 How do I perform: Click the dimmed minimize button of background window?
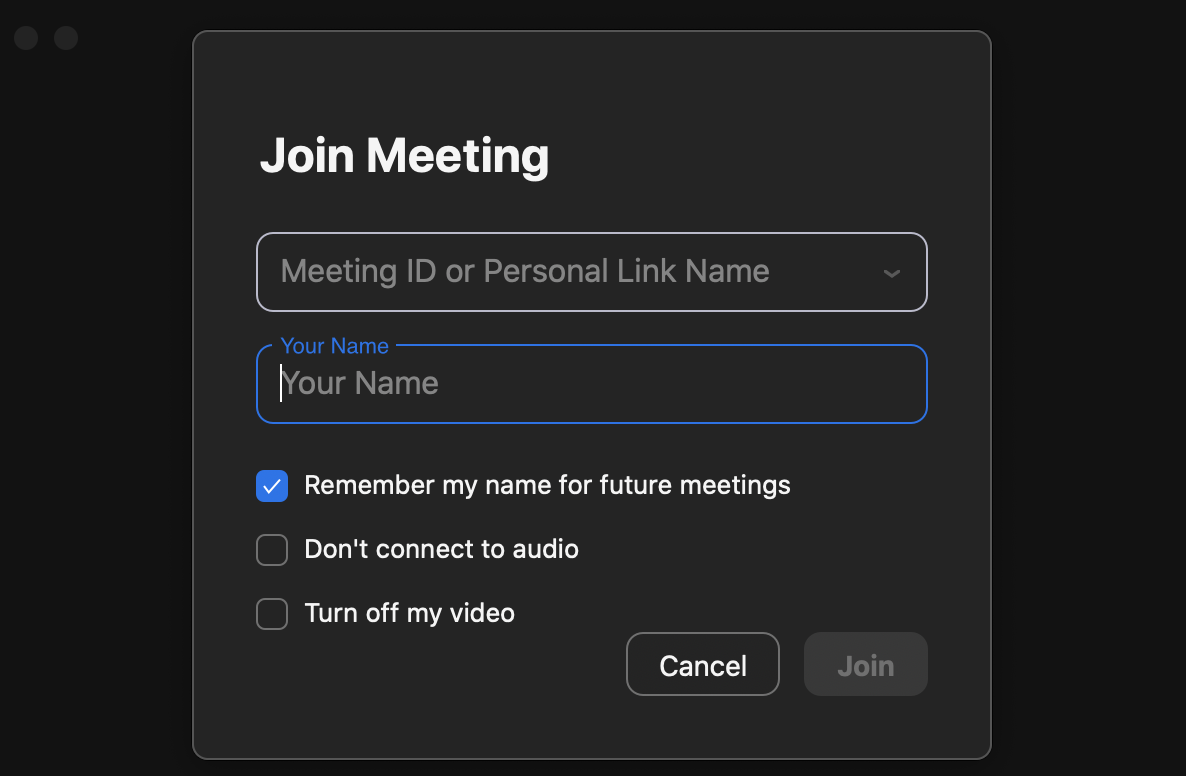coord(66,38)
